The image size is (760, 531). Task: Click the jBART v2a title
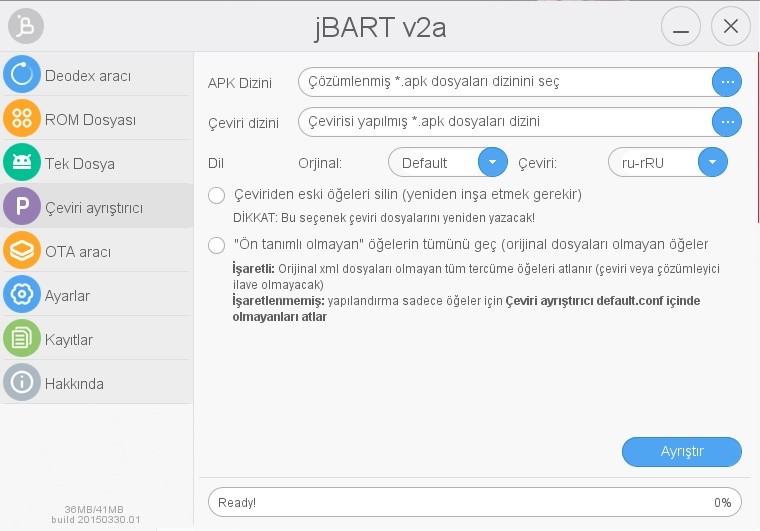pyautogui.click(x=380, y=28)
